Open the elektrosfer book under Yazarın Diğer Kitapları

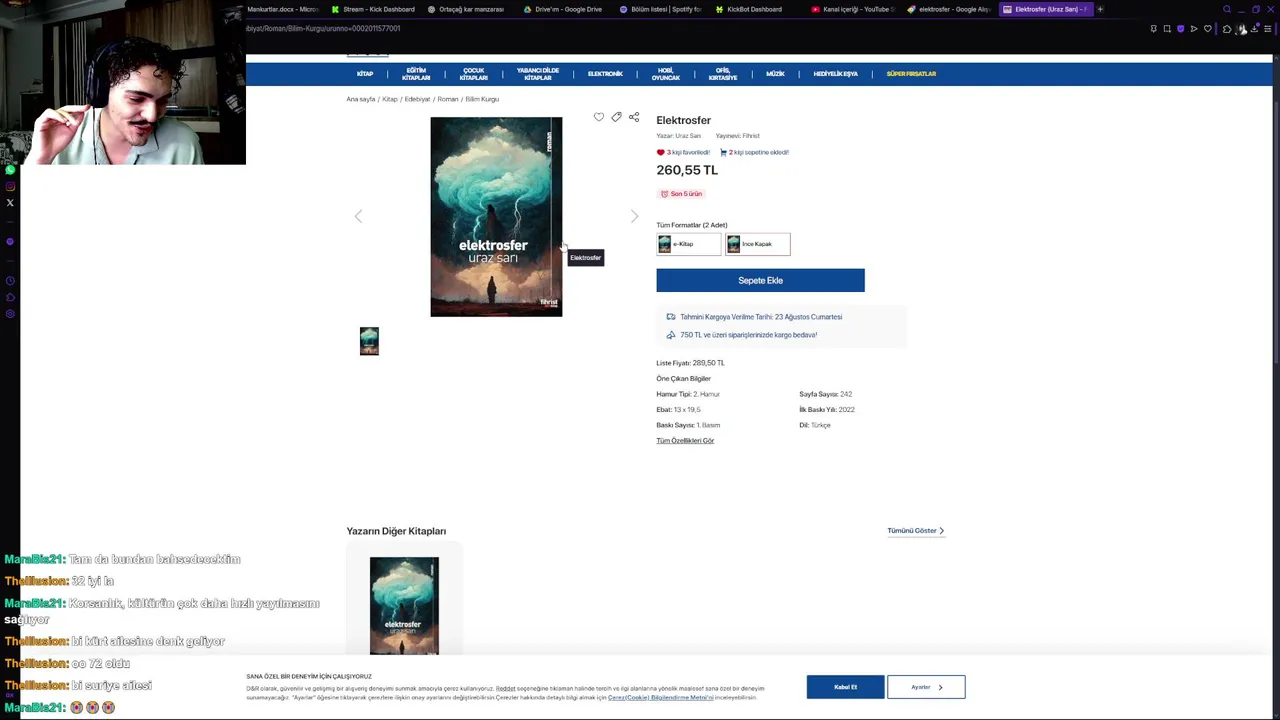[404, 606]
